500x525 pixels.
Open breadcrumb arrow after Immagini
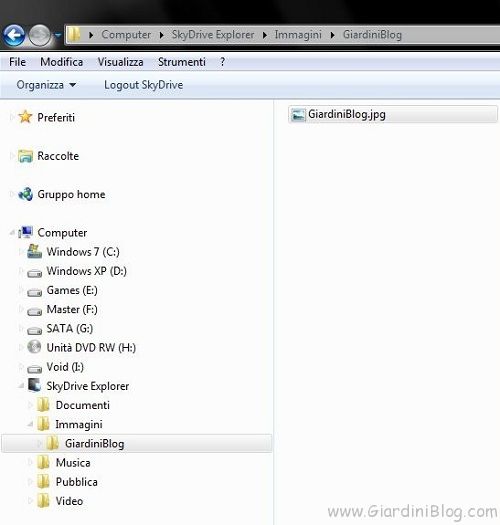point(332,35)
